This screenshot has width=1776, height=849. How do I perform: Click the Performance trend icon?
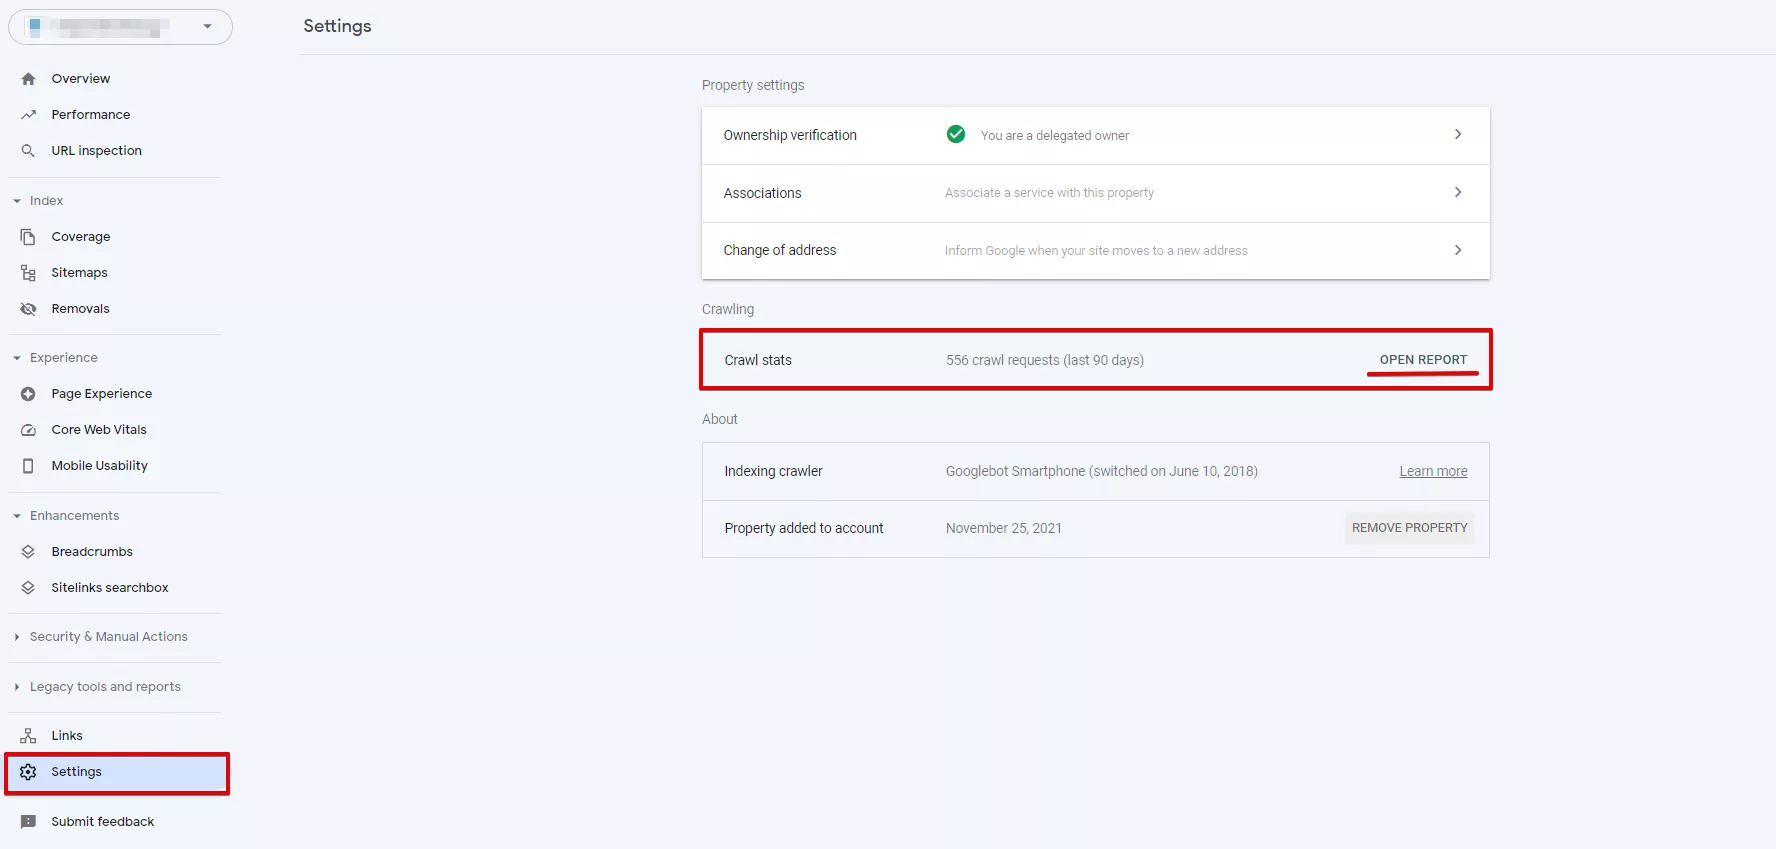pos(28,115)
